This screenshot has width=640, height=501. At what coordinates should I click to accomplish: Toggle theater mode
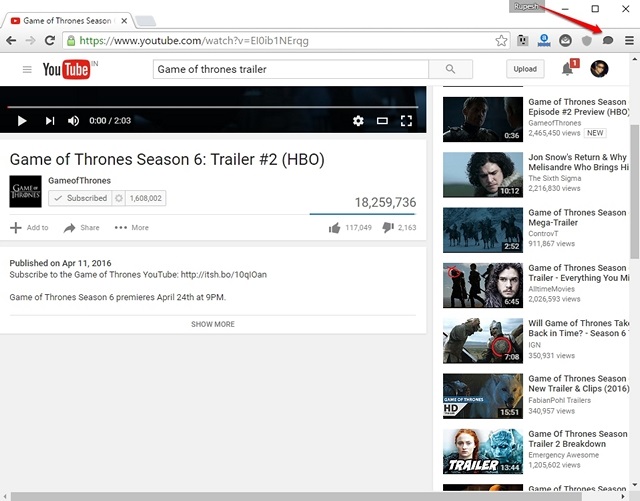[x=382, y=121]
